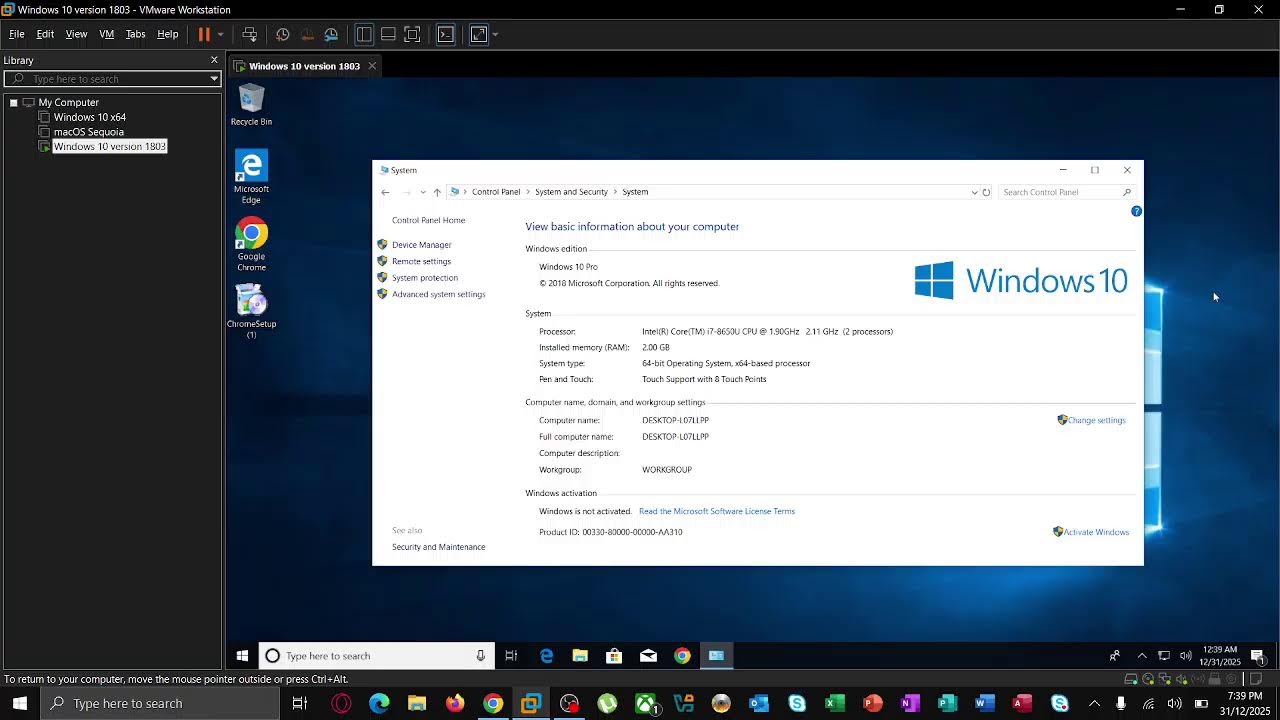The width and height of the screenshot is (1280, 720).
Task: Close the Windows 10 version 1803 tab
Action: pos(372,66)
